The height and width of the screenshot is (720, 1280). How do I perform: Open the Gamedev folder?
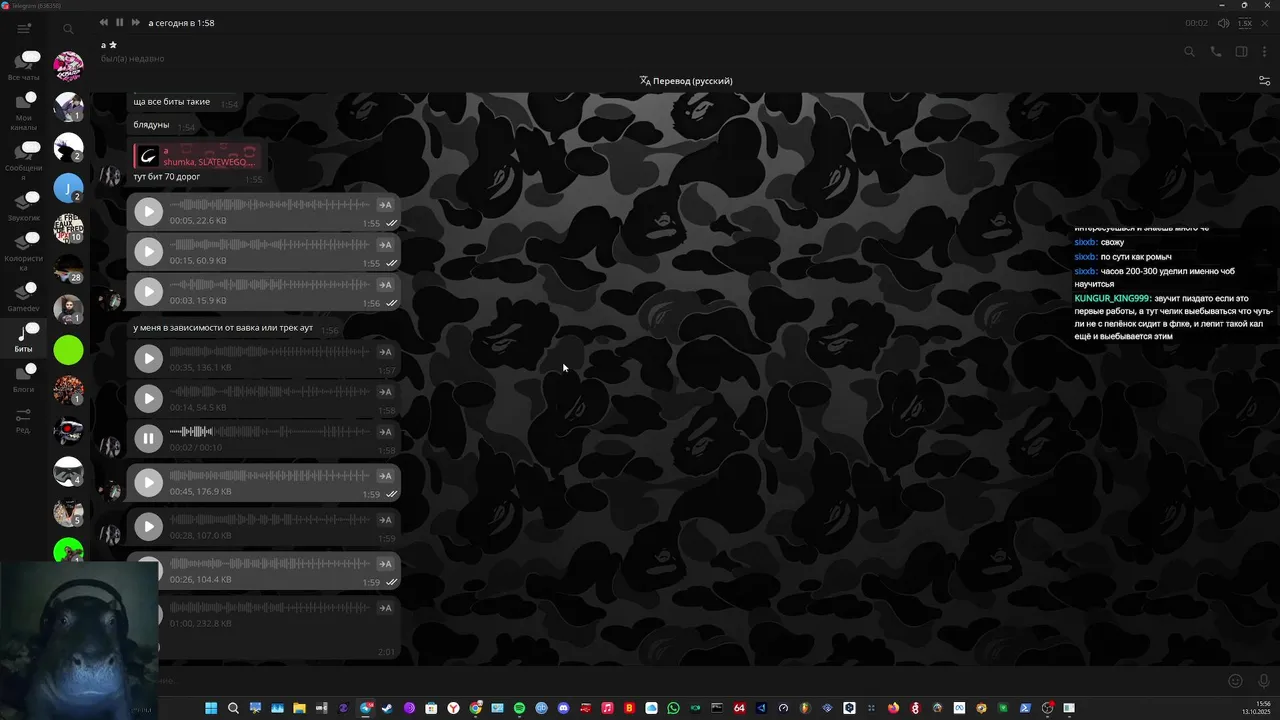pos(24,297)
